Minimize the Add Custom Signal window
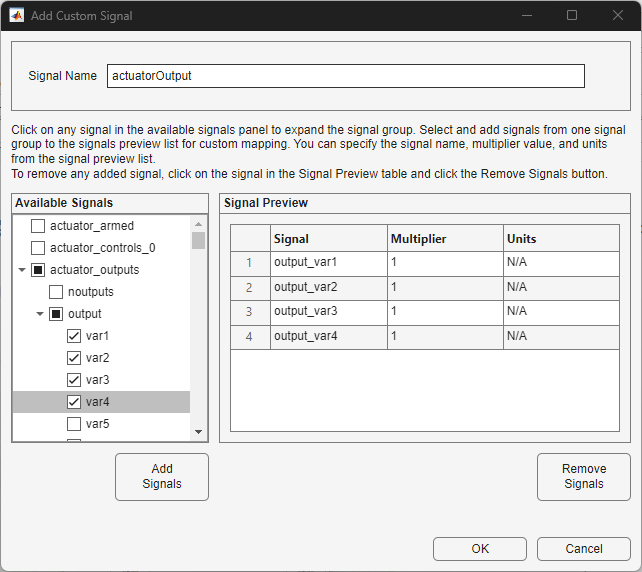 (x=527, y=16)
